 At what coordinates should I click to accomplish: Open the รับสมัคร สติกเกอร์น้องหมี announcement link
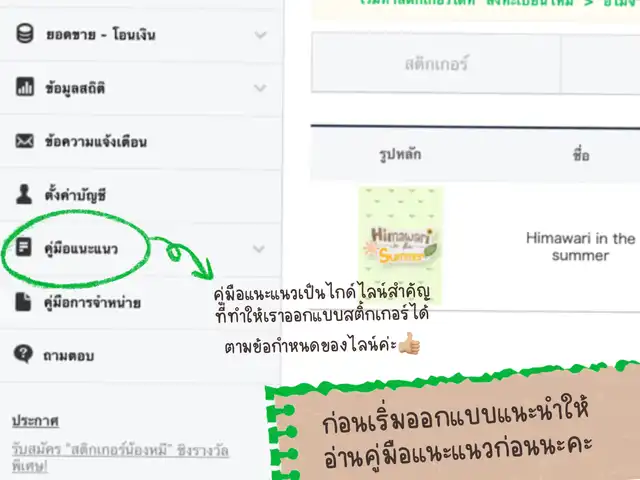point(120,458)
